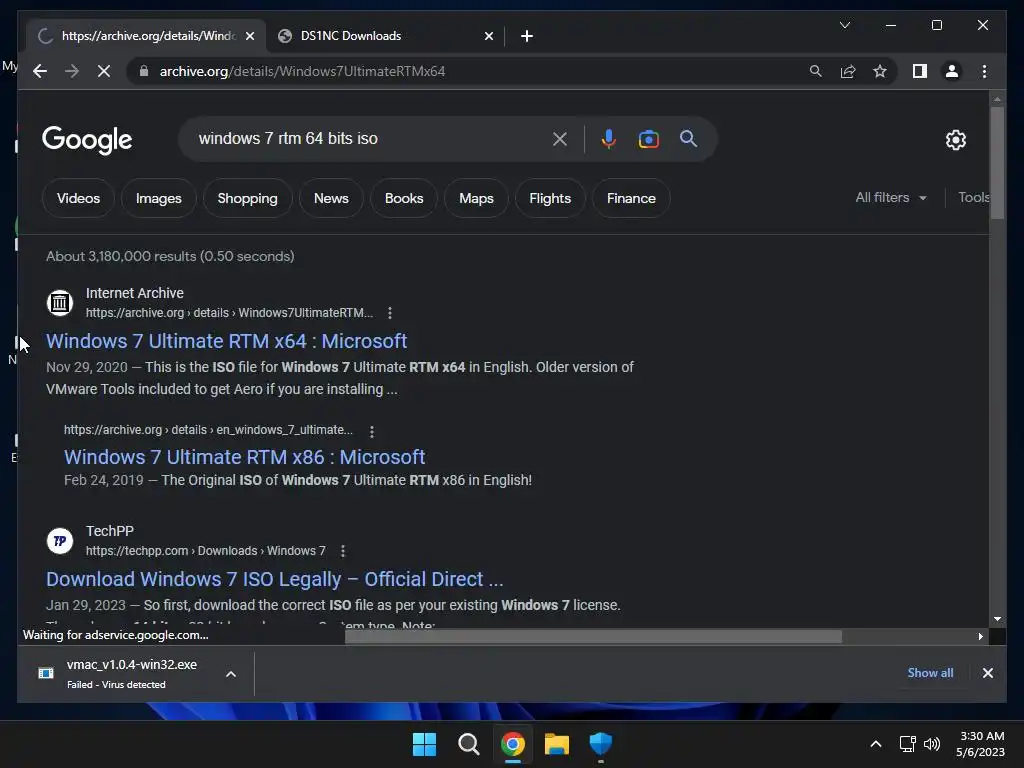Open the Chrome profile avatar icon
The height and width of the screenshot is (768, 1024).
click(952, 71)
